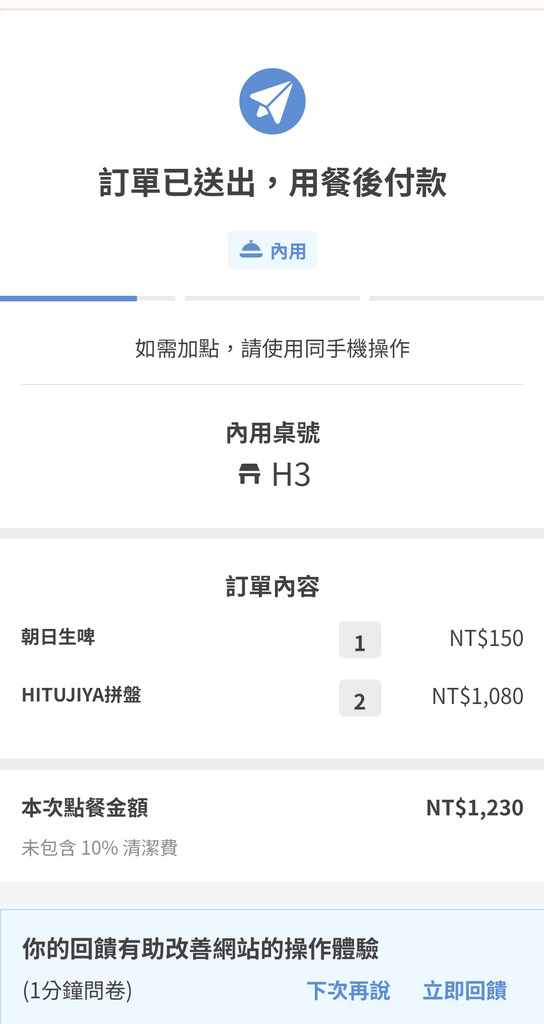This screenshot has width=544, height=1024.
Task: Click the H3 table number
Action: (x=291, y=475)
